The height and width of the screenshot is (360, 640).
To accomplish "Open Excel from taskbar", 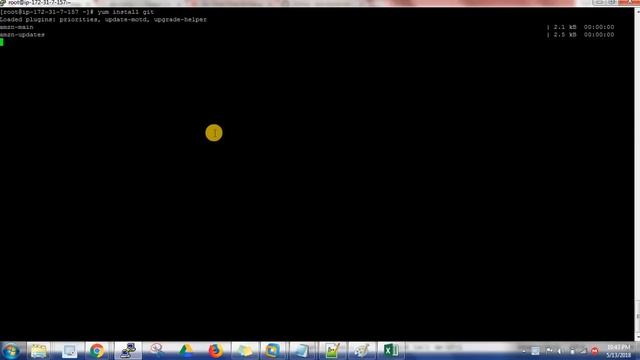I will (391, 351).
